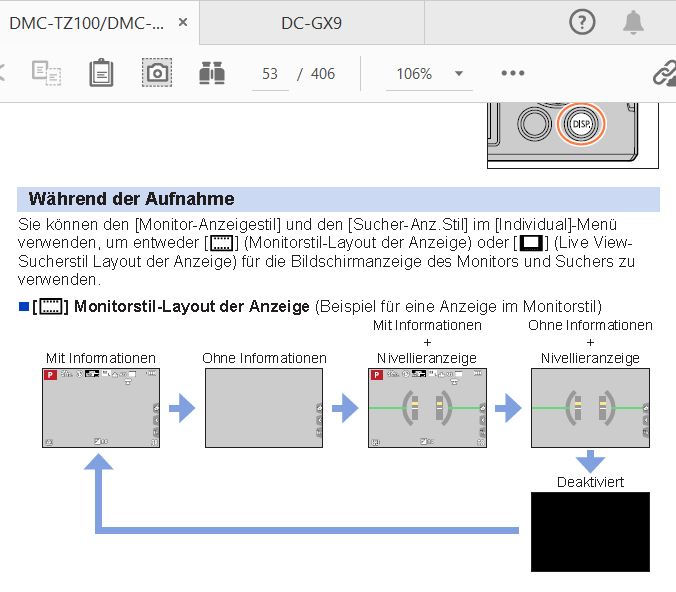The image size is (676, 592).
Task: Open the more tools ellipsis menu
Action: [x=513, y=73]
